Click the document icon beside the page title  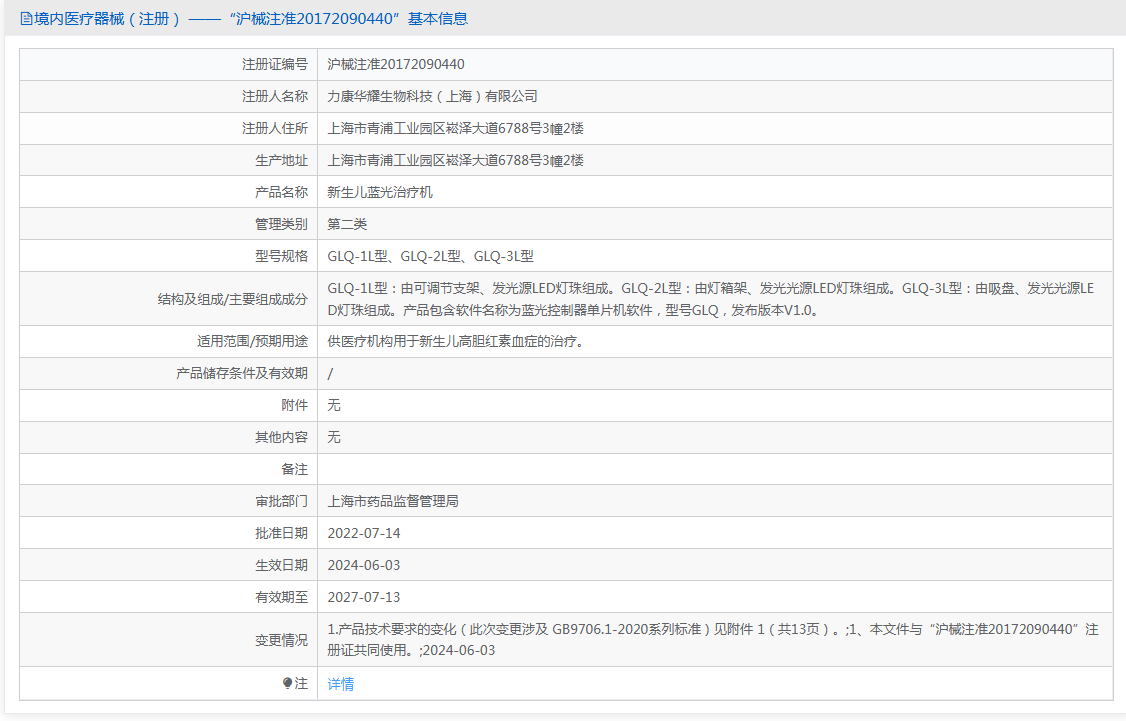tap(27, 19)
